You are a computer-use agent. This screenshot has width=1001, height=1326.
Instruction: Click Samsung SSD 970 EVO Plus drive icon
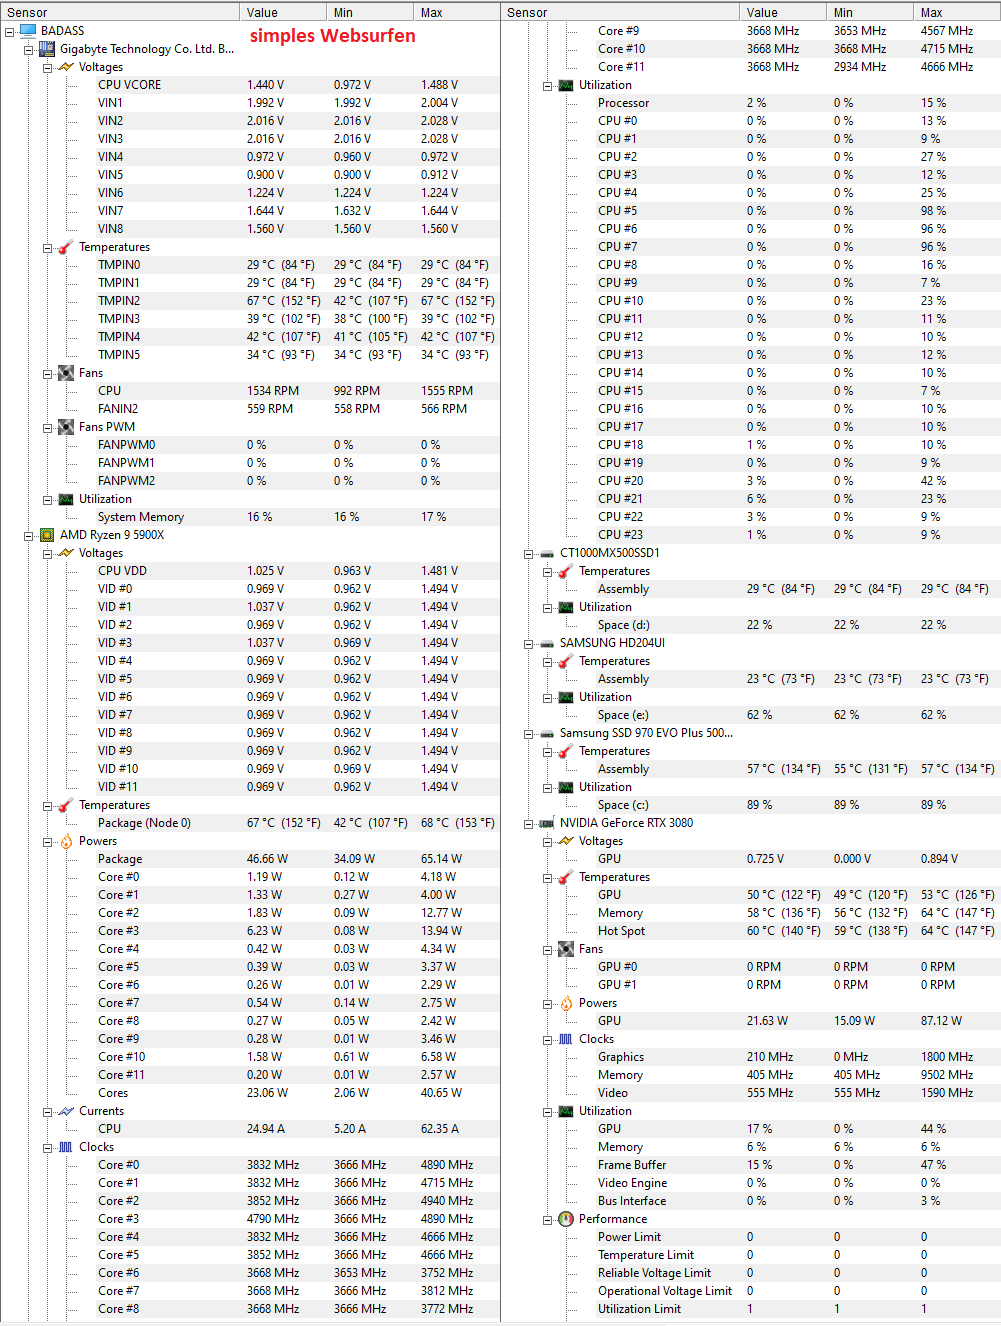[547, 733]
